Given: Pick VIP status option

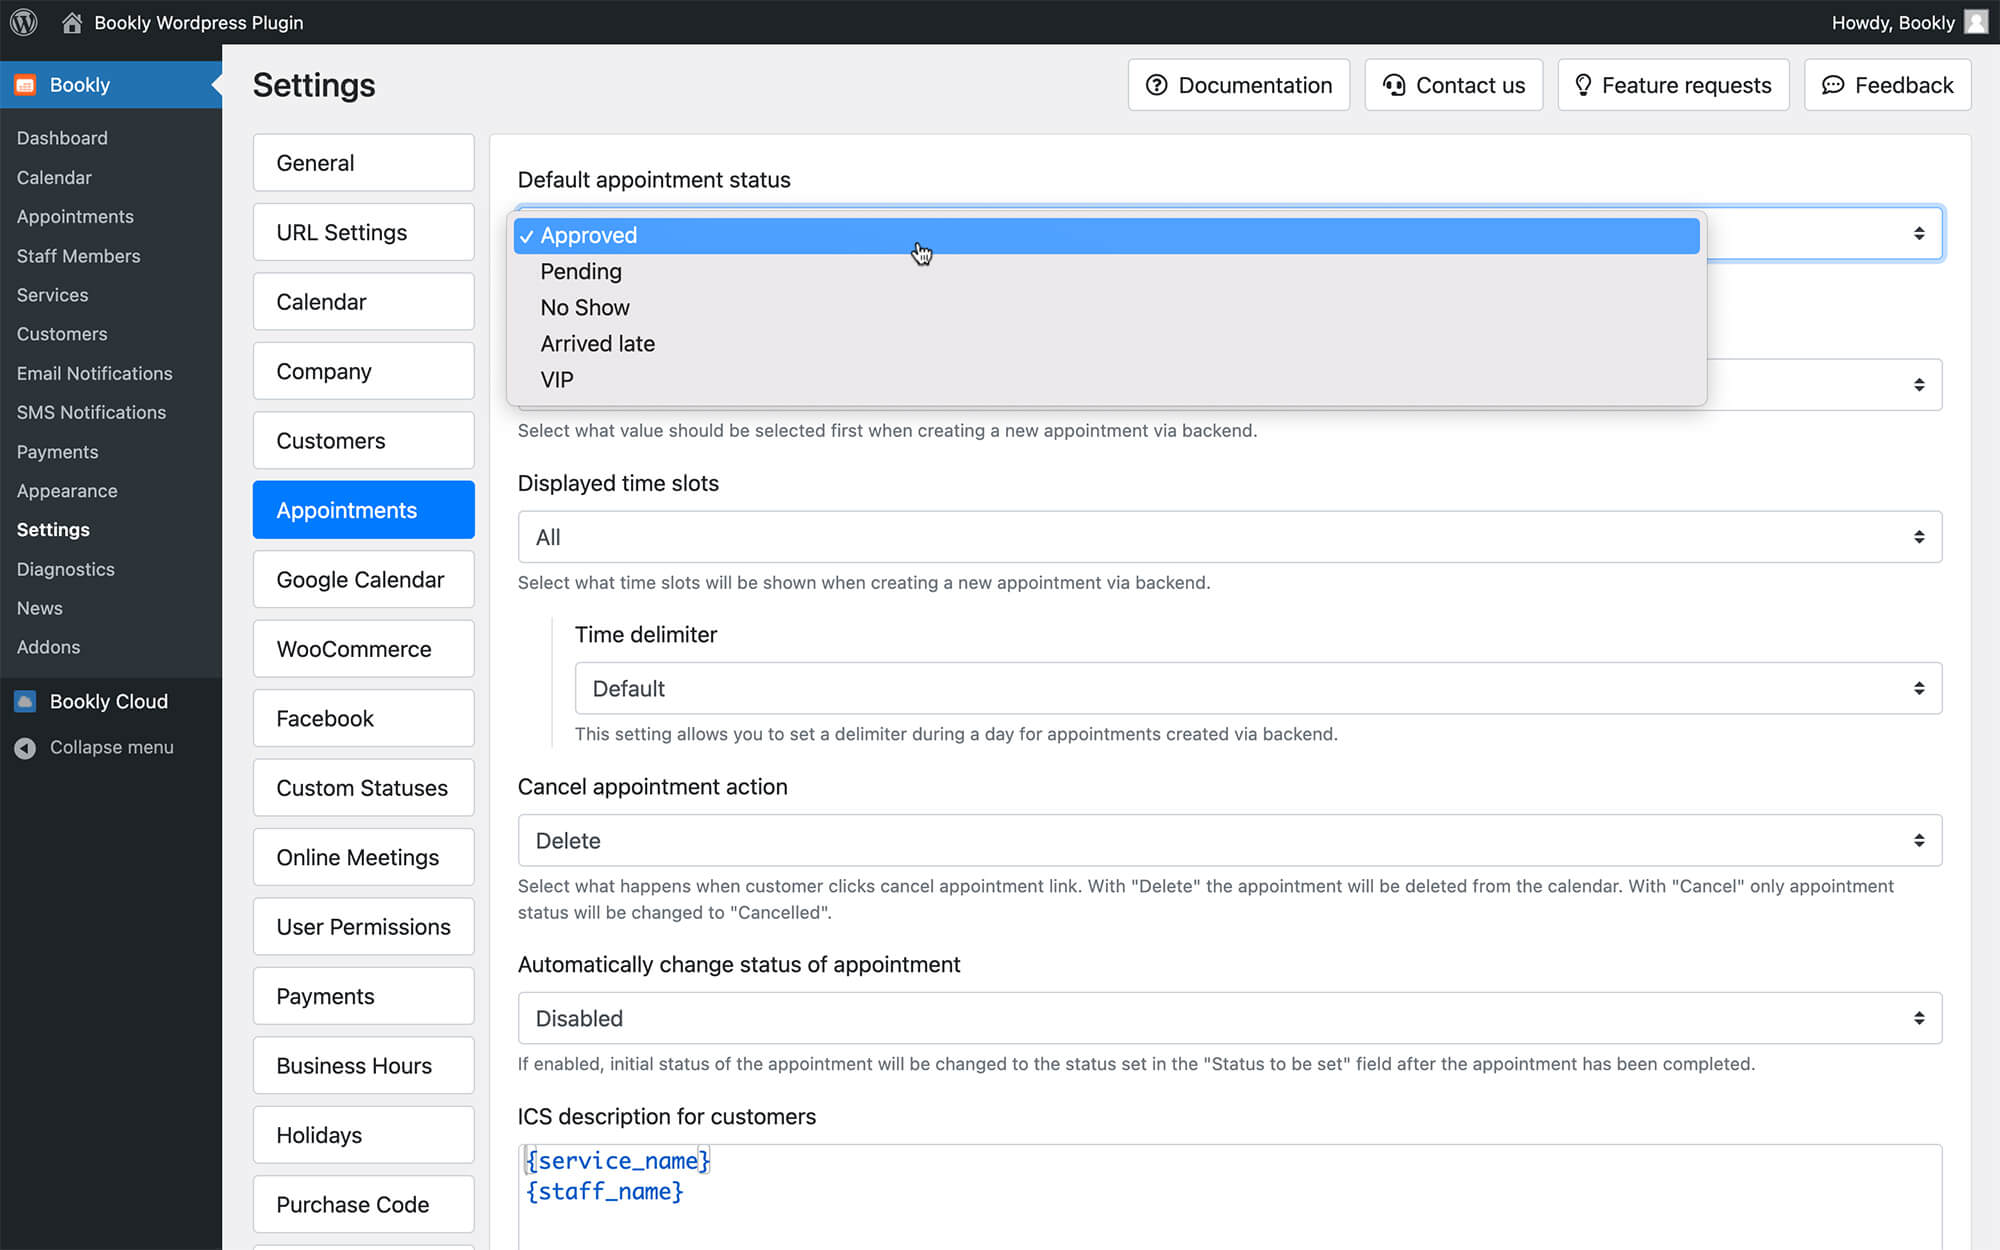Looking at the screenshot, I should click(x=1106, y=379).
